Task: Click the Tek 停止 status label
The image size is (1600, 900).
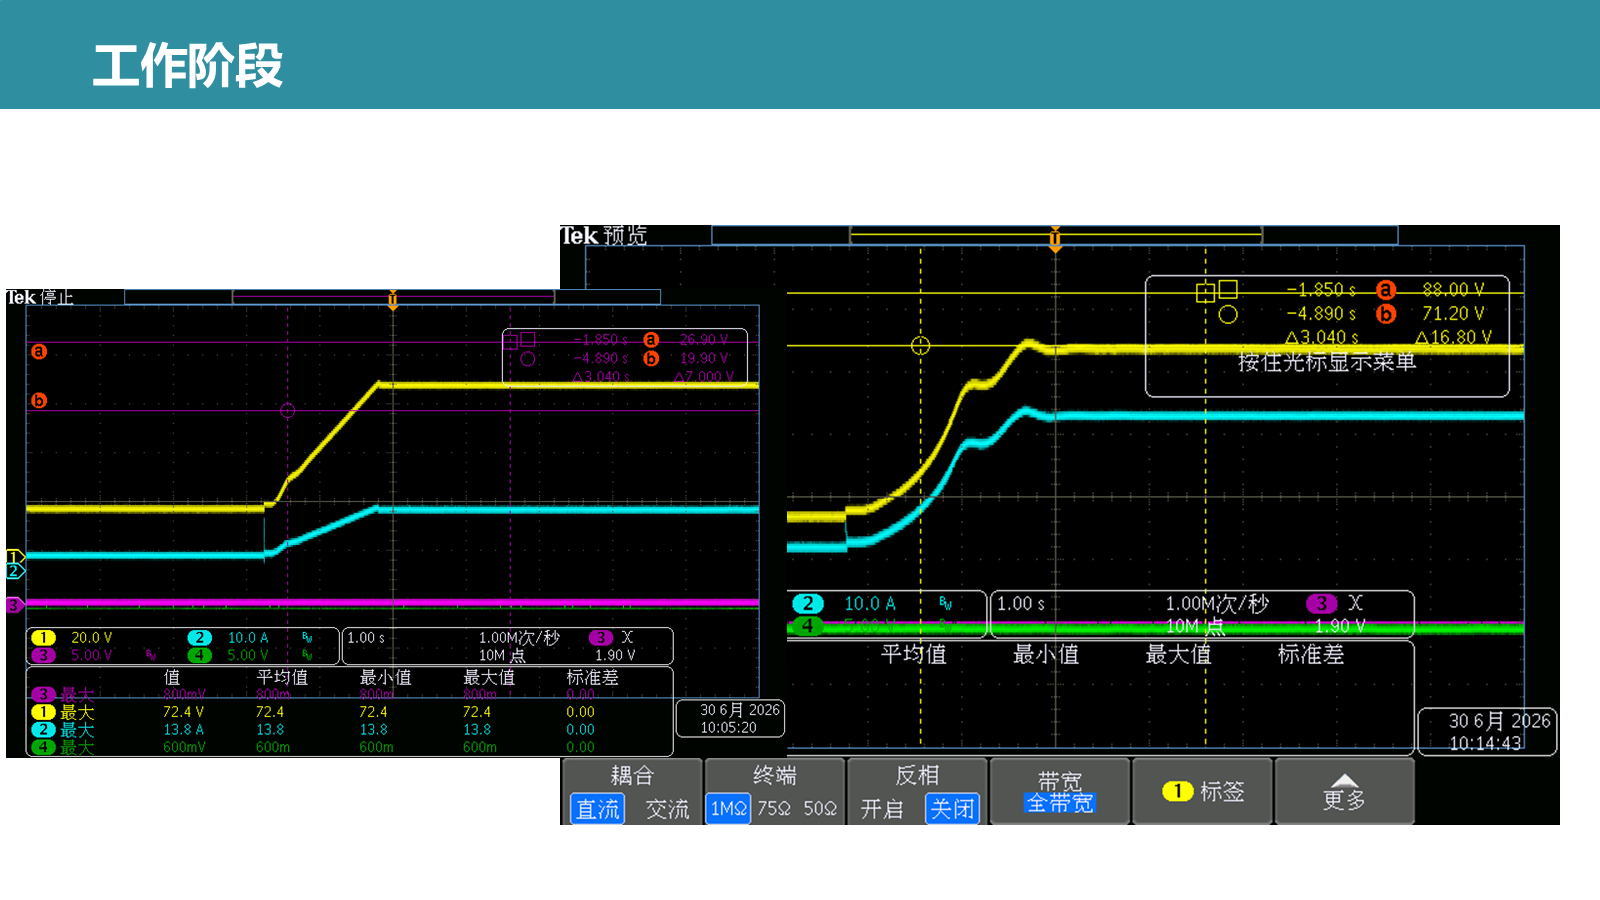Action: click(40, 297)
